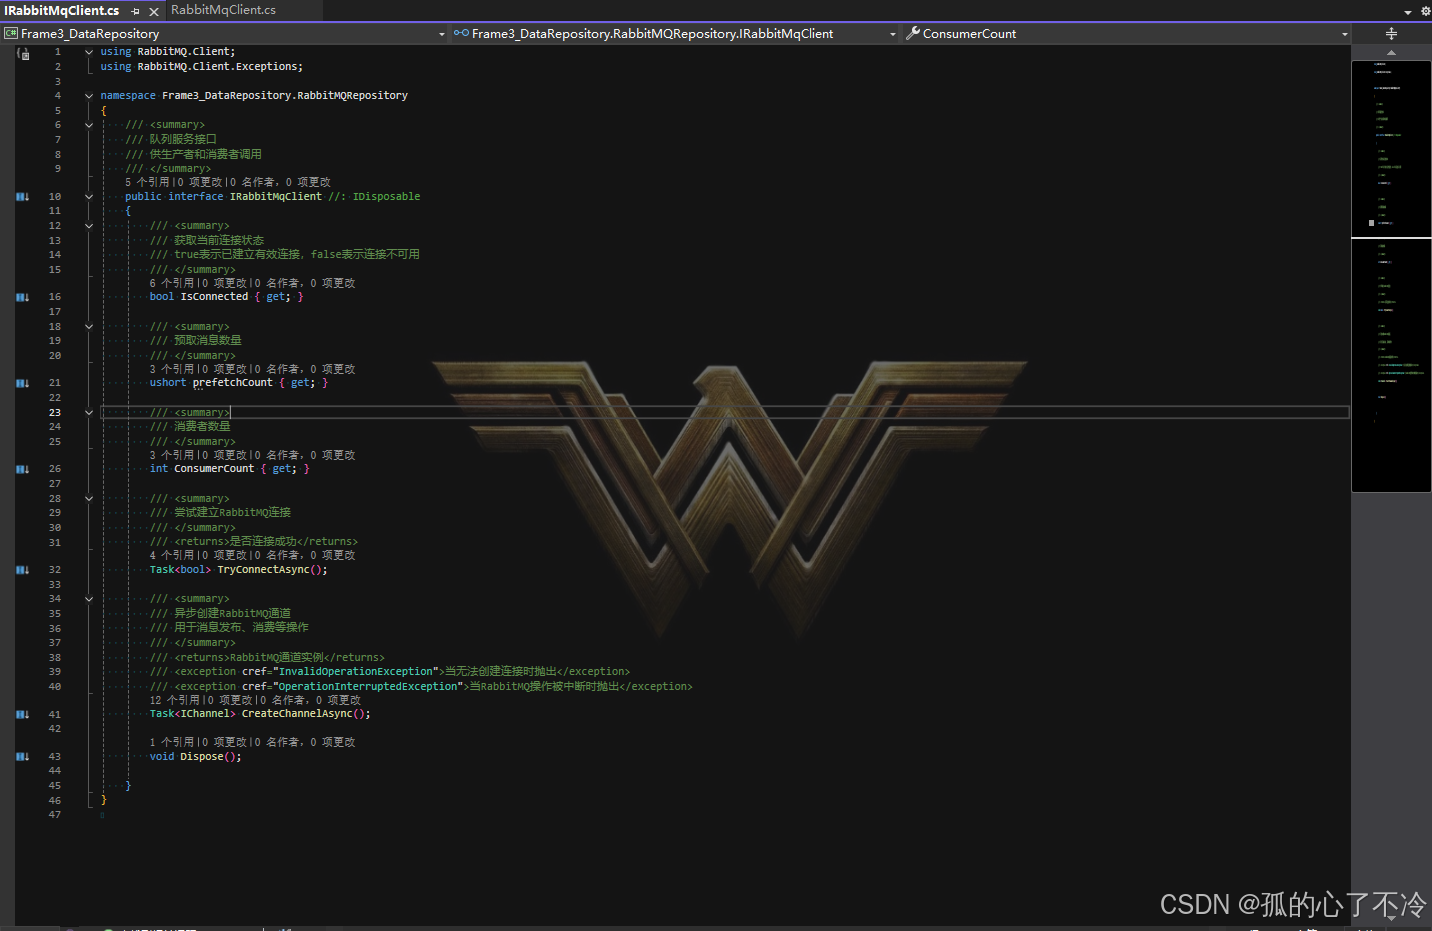Click the 'IsConnected' property name
Image resolution: width=1432 pixels, height=931 pixels.
click(214, 297)
